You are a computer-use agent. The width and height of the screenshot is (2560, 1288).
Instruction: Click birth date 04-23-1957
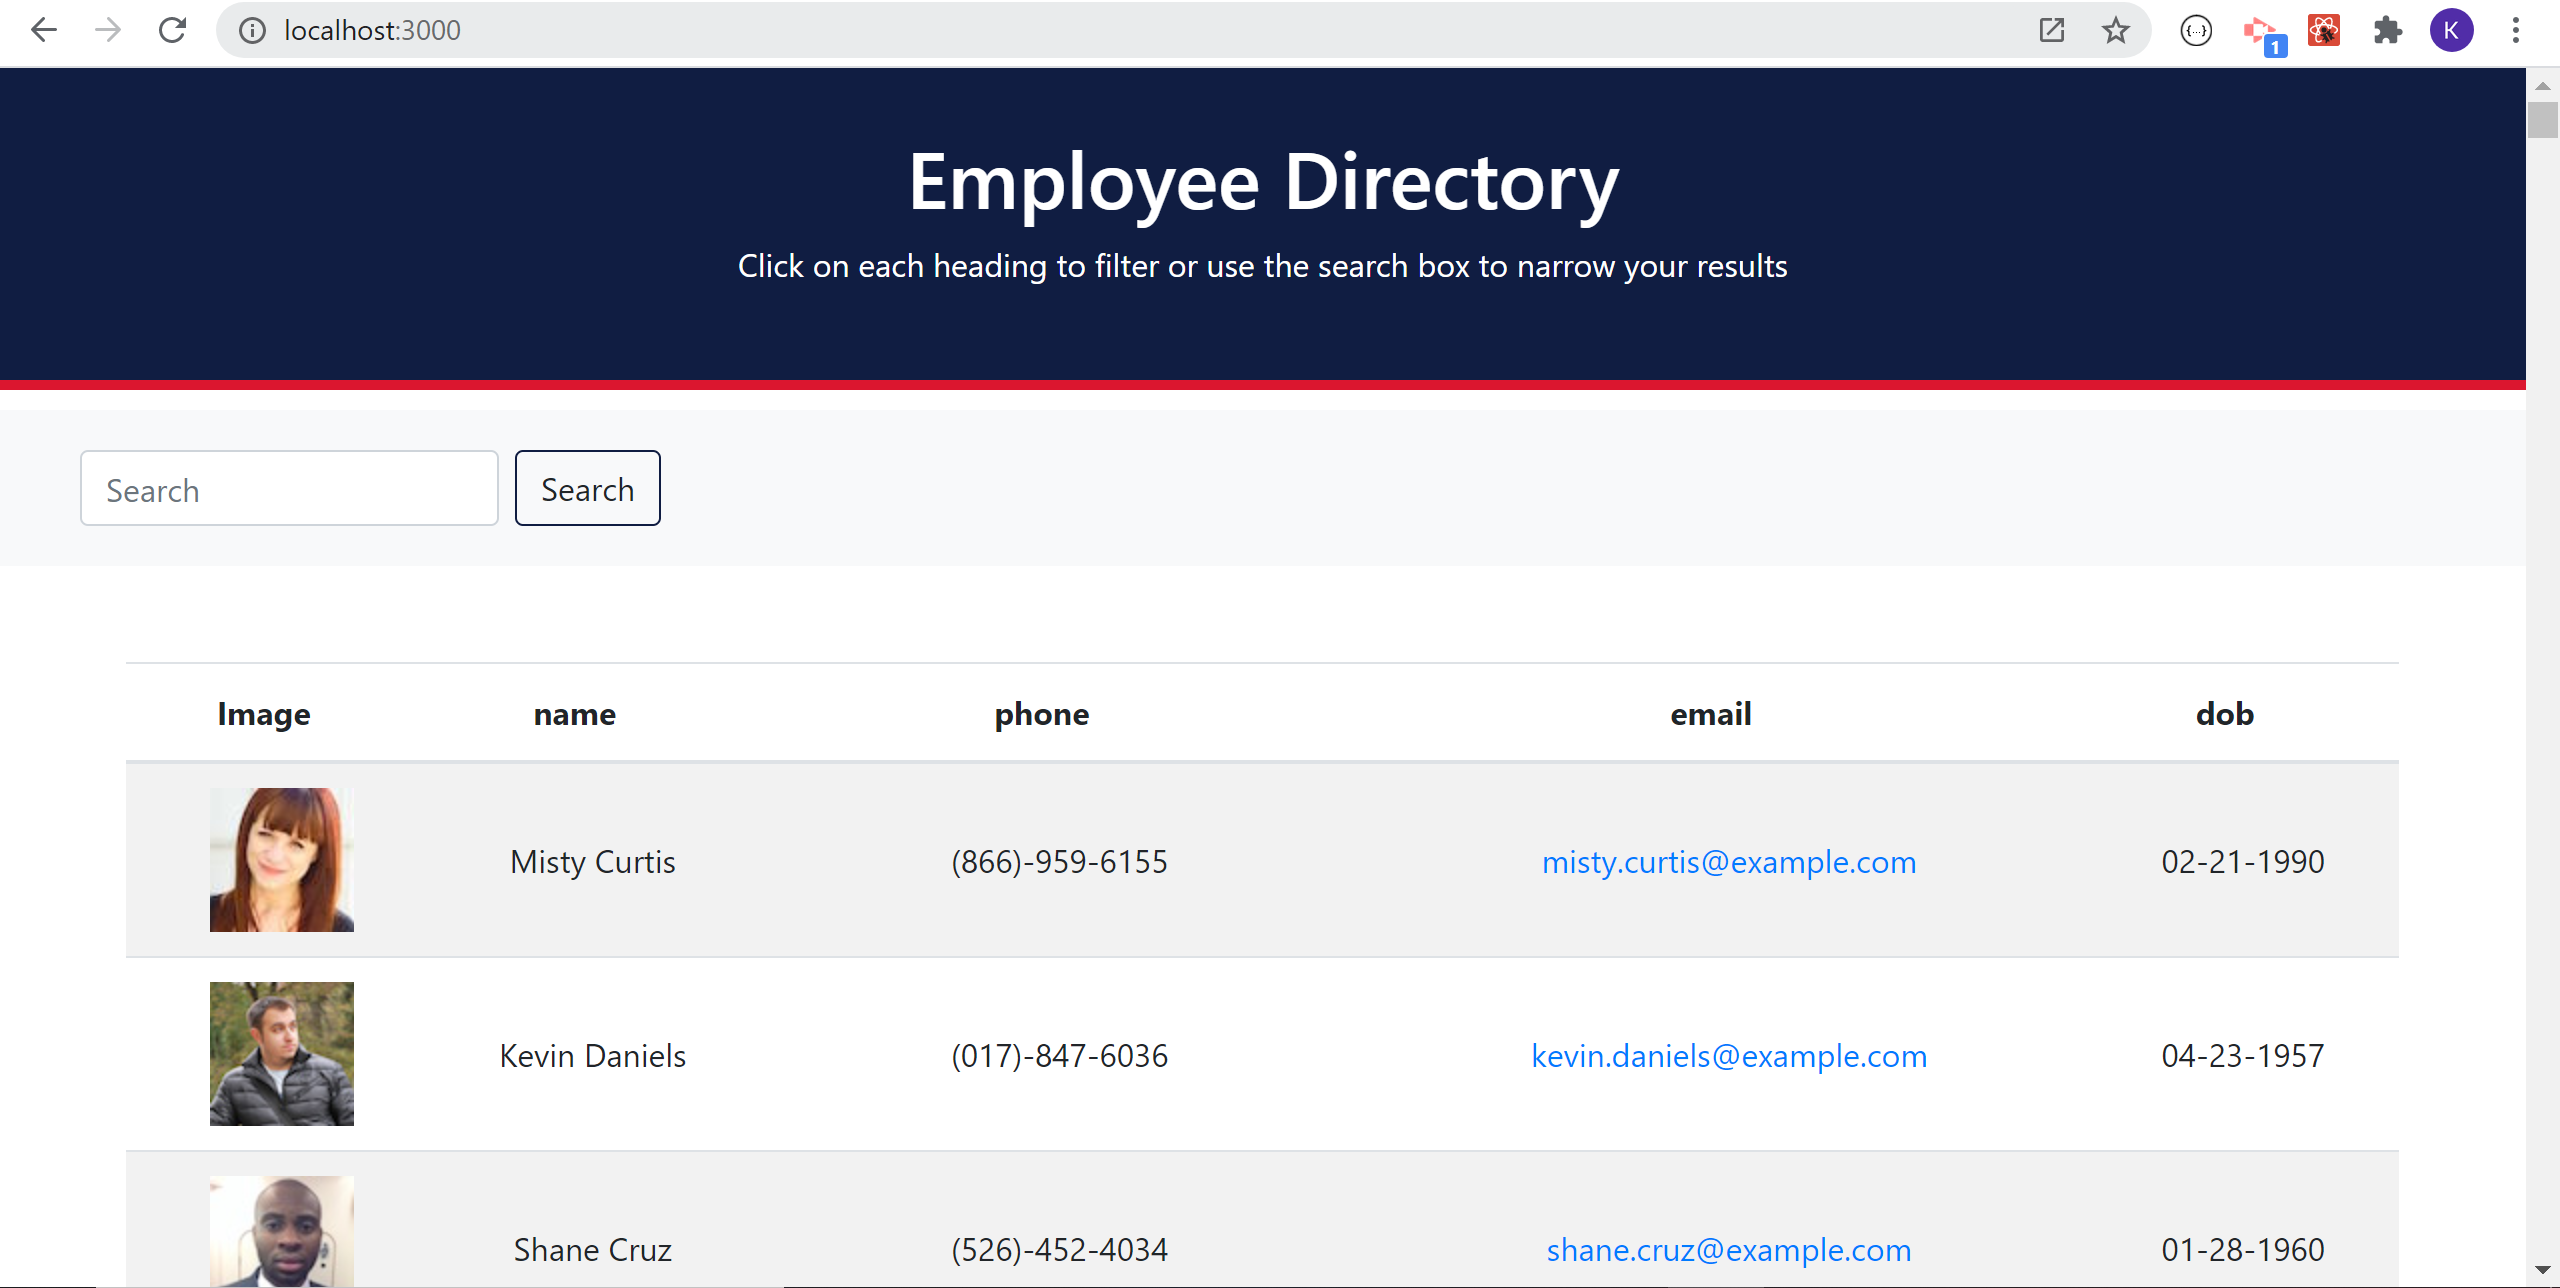click(x=2243, y=1056)
